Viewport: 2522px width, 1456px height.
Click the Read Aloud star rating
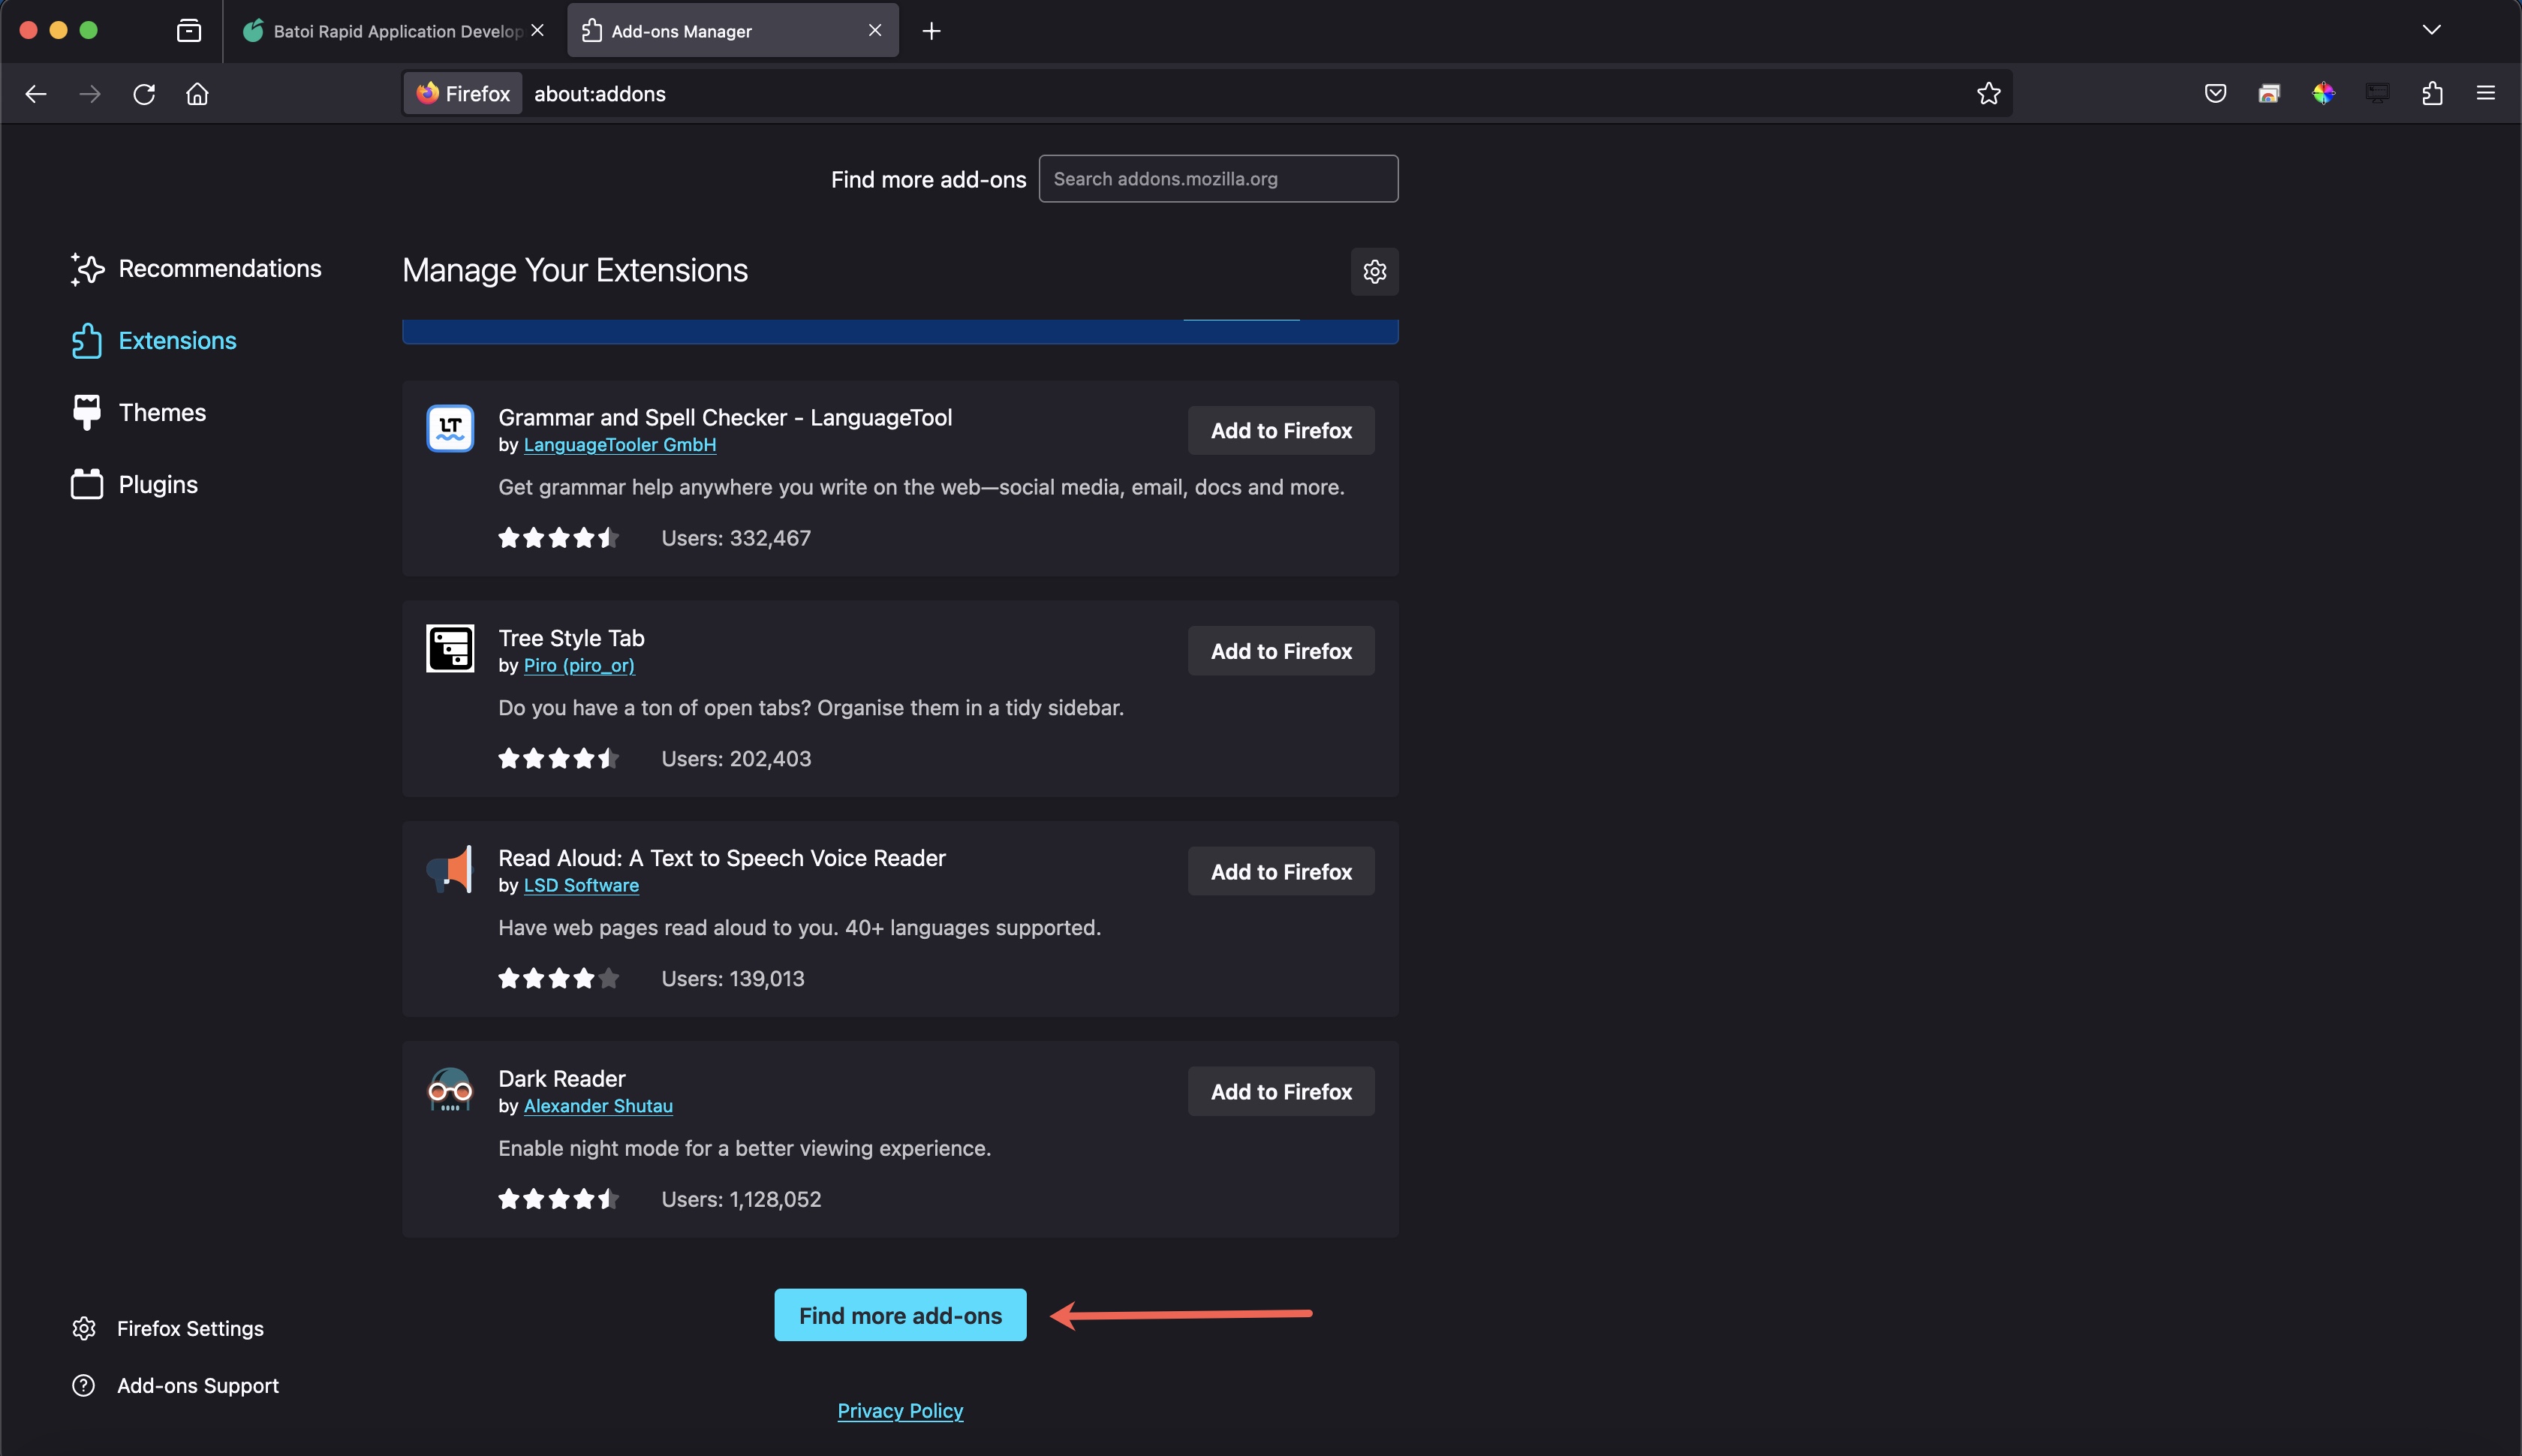[558, 978]
